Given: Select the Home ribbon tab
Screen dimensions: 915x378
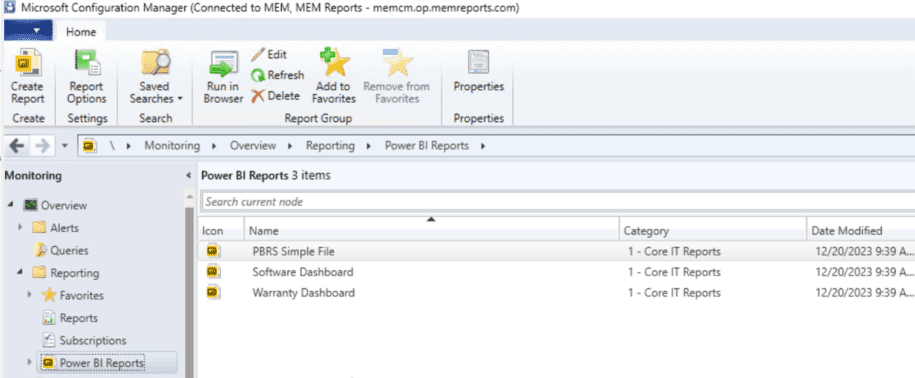Looking at the screenshot, I should click(x=81, y=32).
